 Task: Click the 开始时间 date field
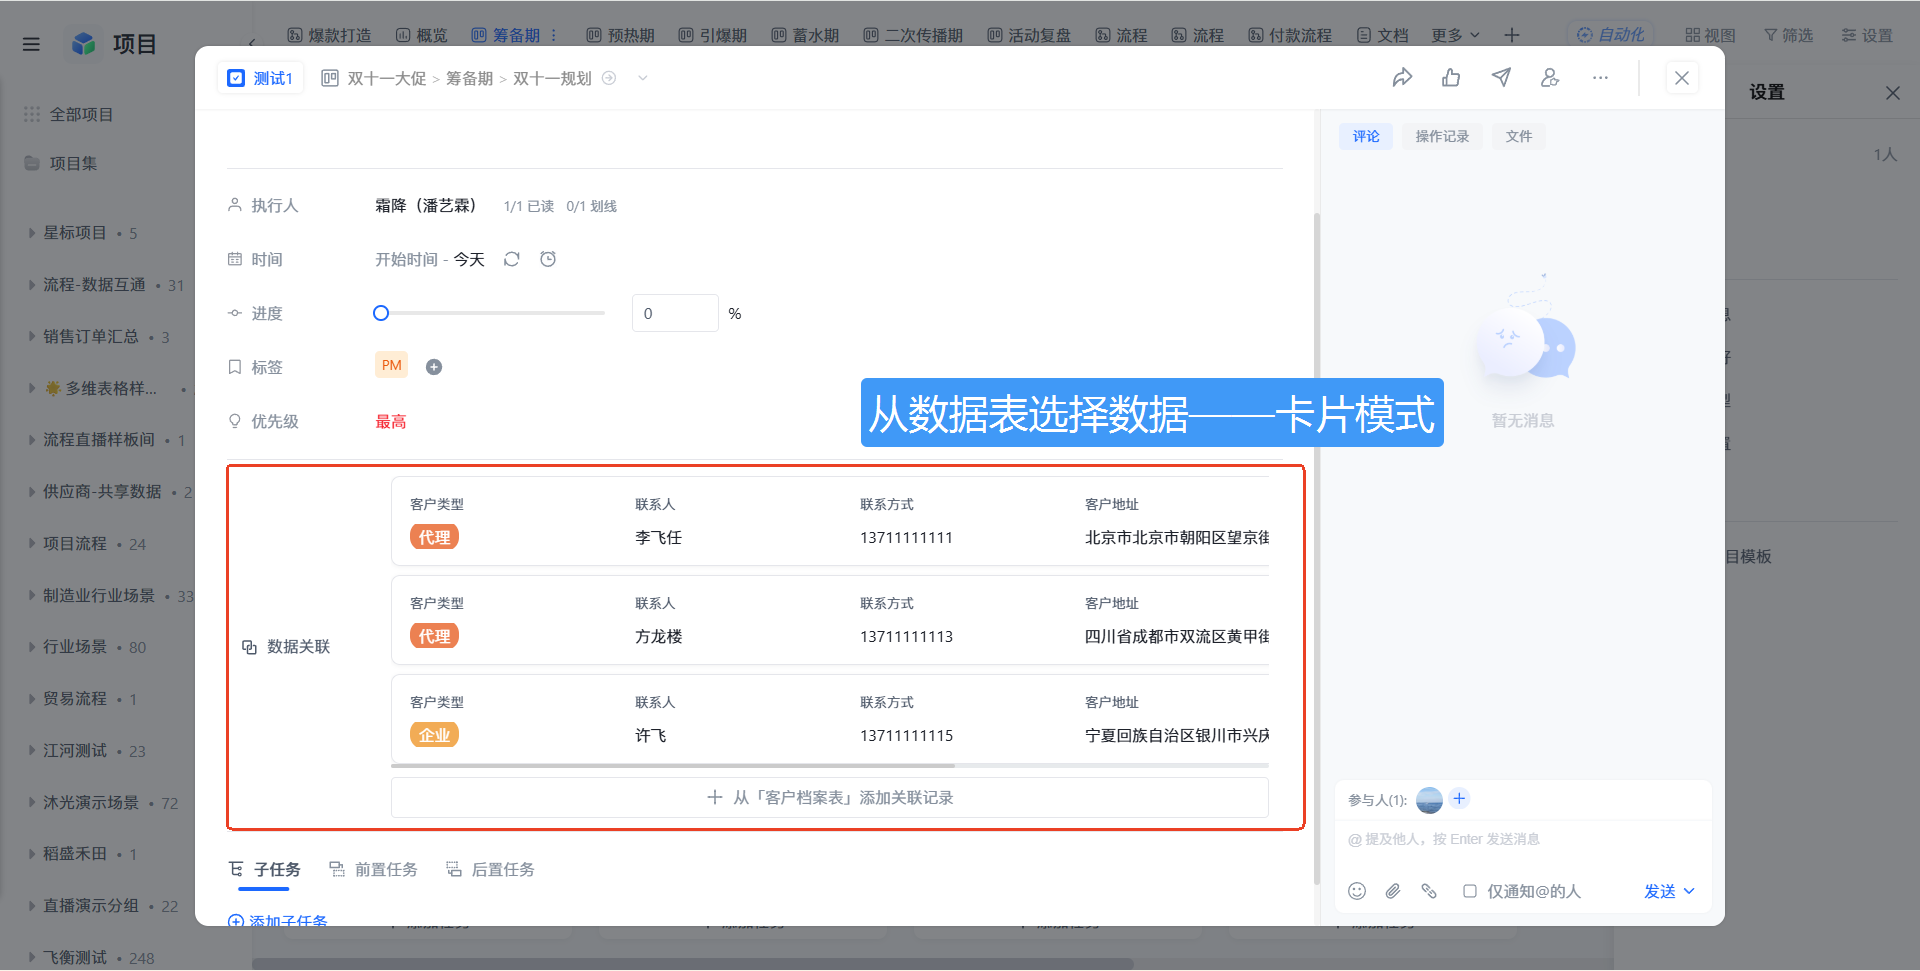point(406,259)
